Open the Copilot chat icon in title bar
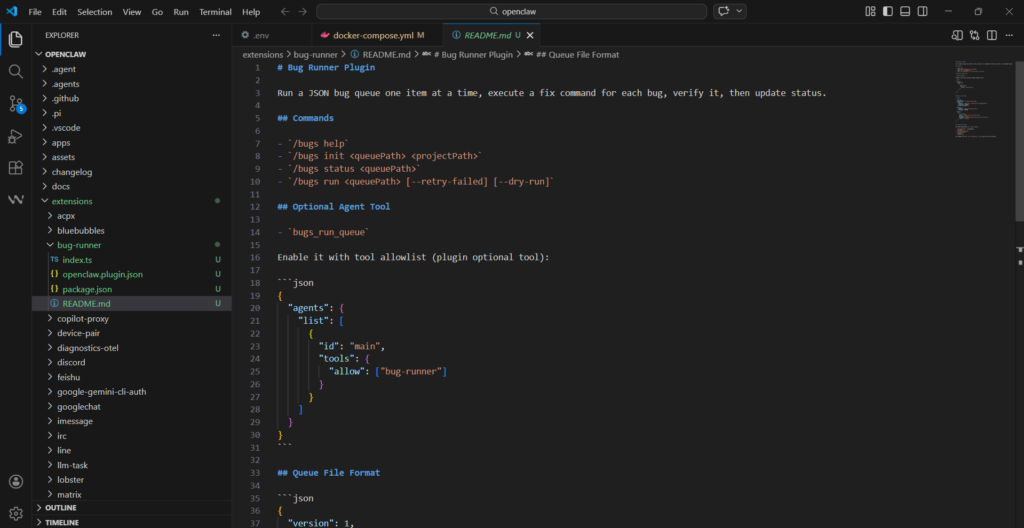The width and height of the screenshot is (1024, 528). [x=723, y=11]
